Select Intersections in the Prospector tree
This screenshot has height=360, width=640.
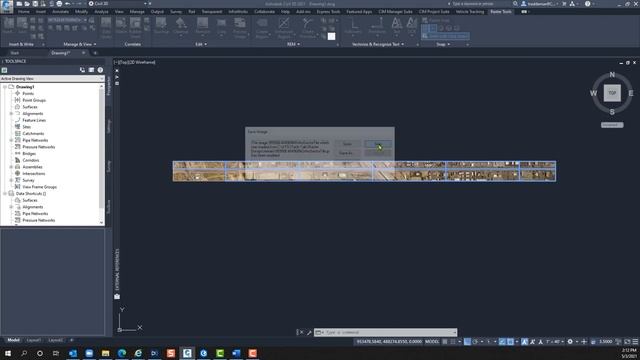point(33,173)
